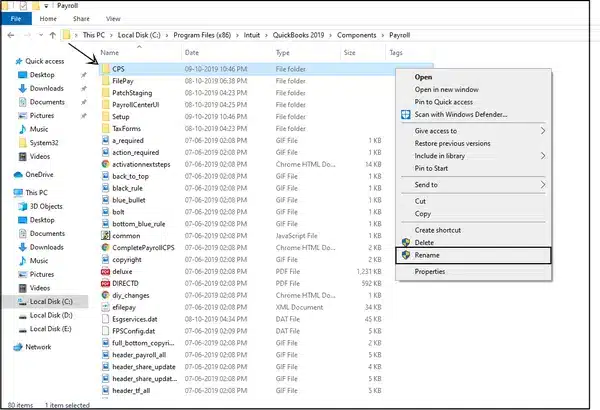Click the Local Disk (D:) drive icon

tap(23, 316)
